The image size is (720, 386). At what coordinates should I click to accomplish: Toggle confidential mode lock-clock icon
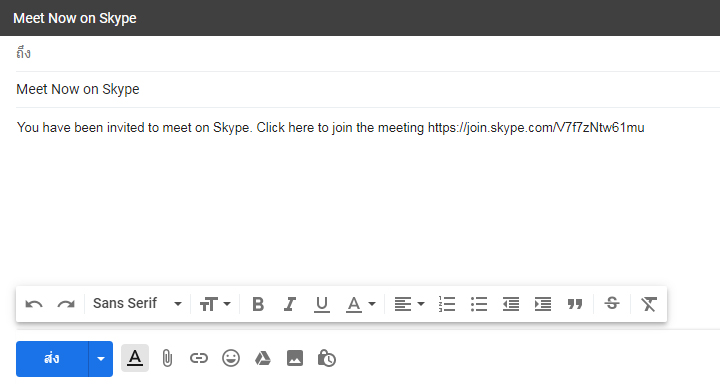326,358
